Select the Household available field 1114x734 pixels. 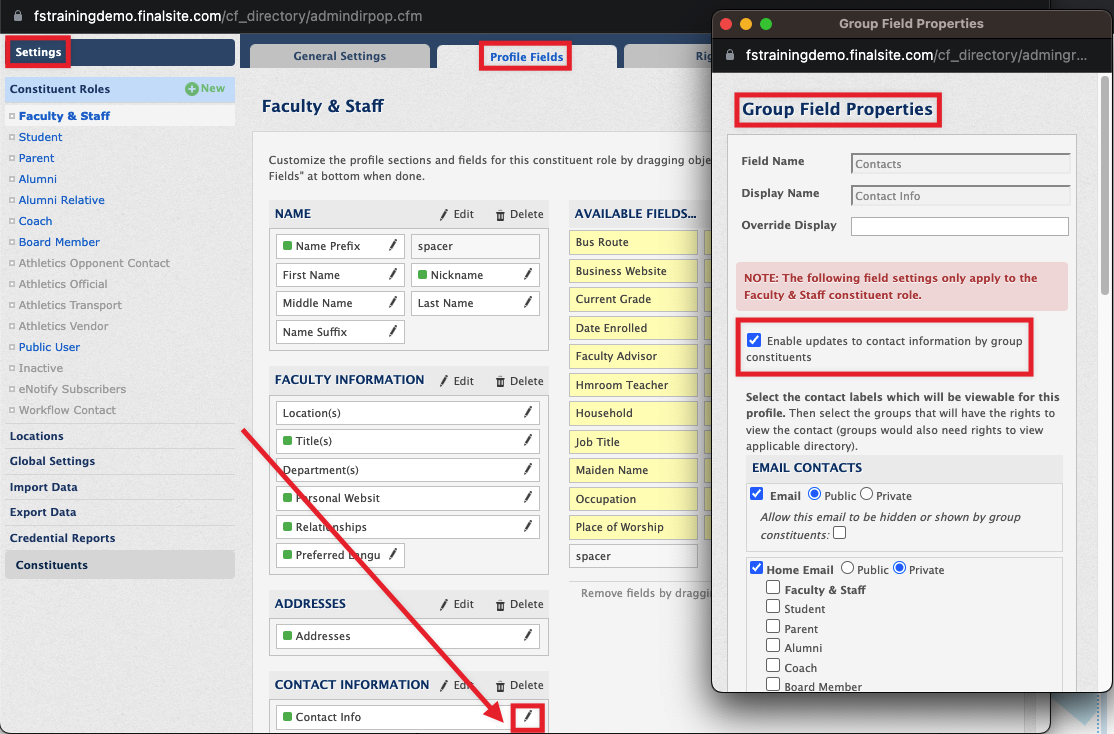click(632, 413)
